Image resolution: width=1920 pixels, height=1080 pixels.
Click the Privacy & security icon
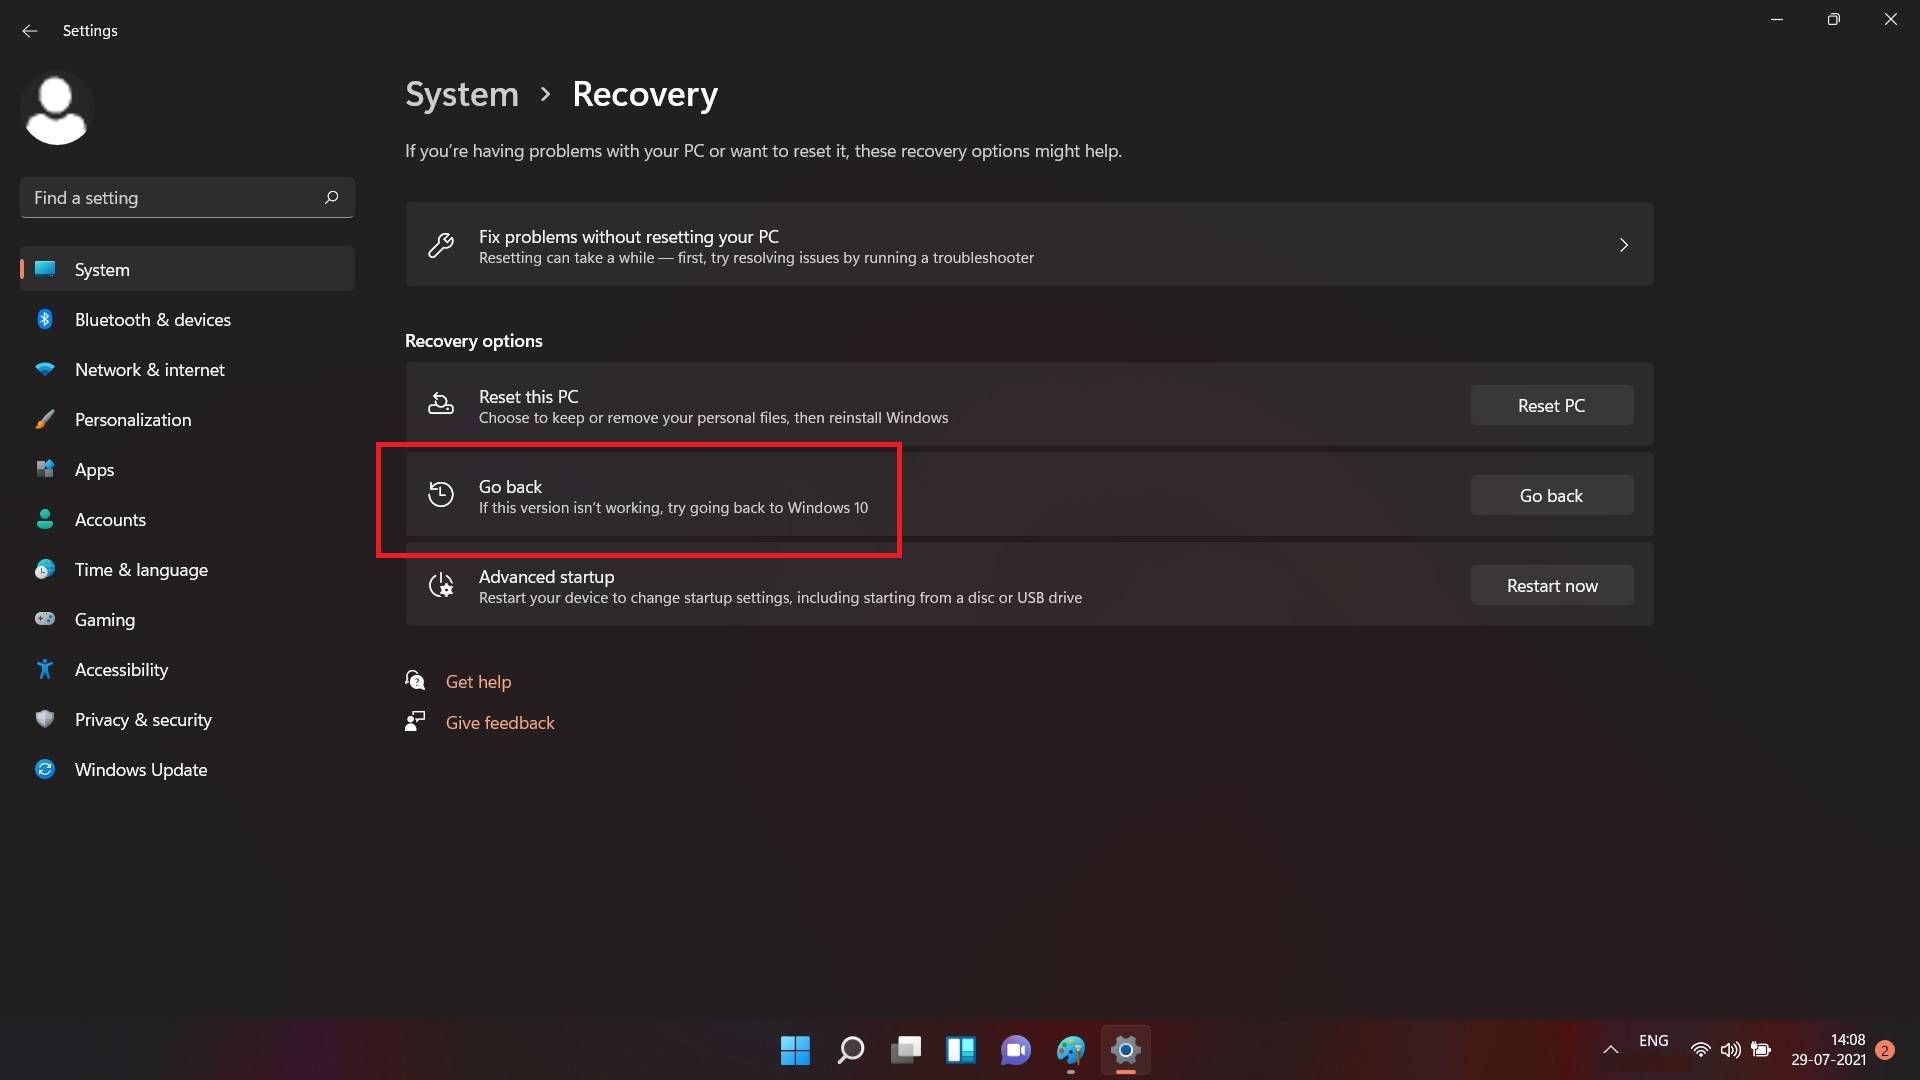tap(46, 719)
